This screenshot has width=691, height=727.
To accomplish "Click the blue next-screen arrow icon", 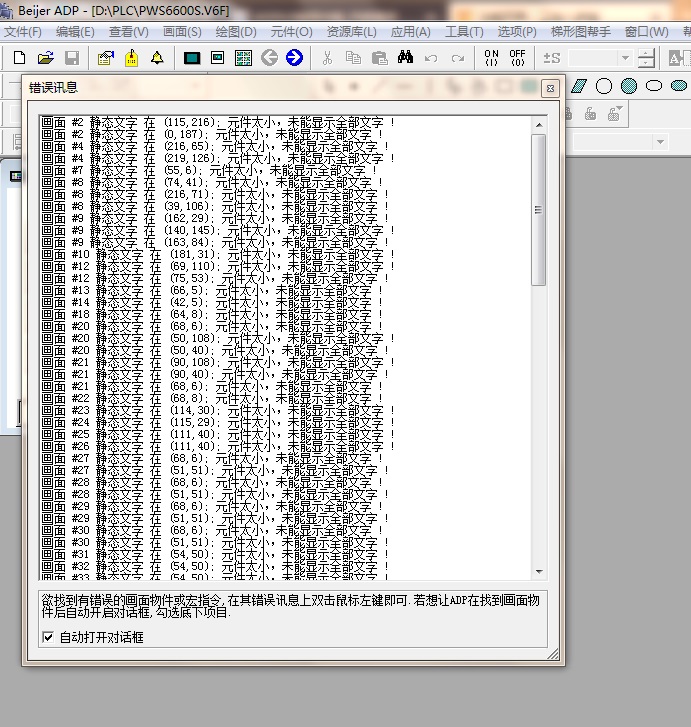I will [294, 58].
